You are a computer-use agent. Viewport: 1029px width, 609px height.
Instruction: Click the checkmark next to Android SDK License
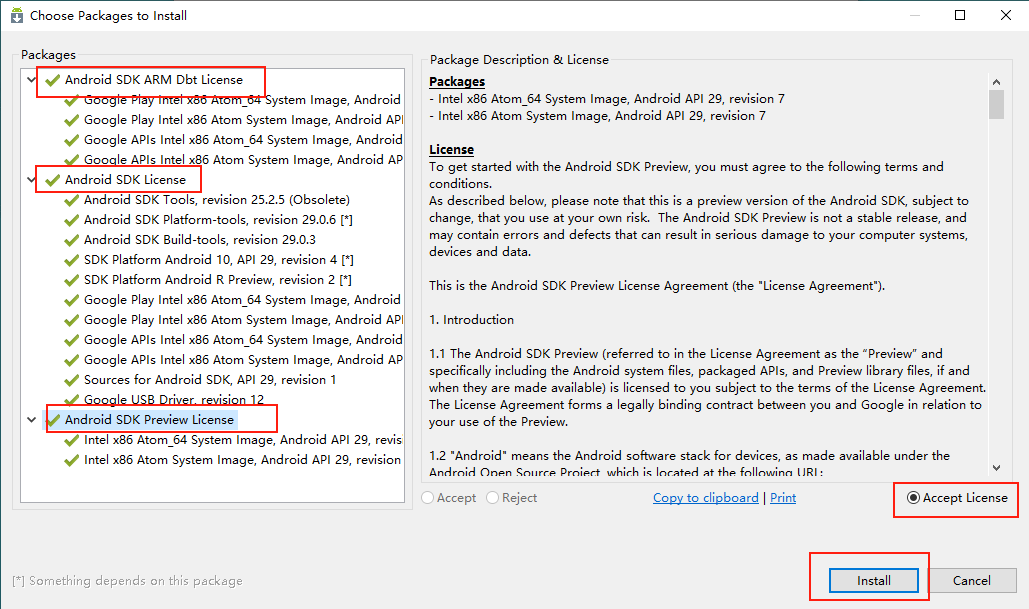click(52, 180)
